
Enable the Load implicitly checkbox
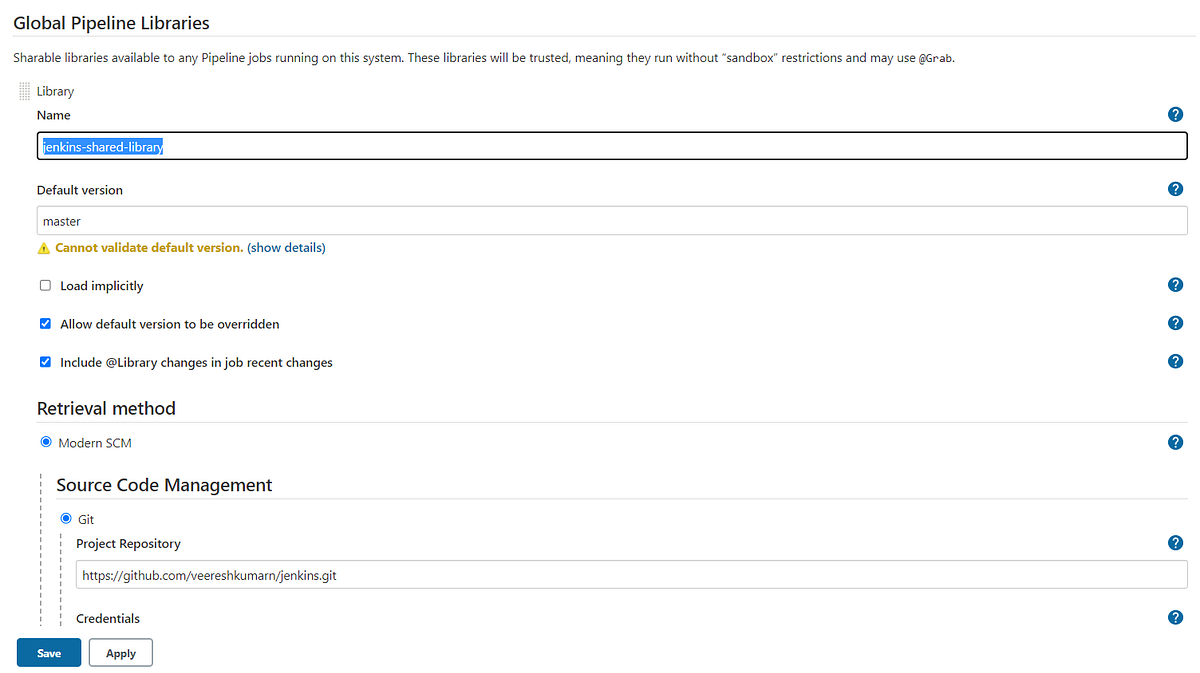(x=45, y=285)
